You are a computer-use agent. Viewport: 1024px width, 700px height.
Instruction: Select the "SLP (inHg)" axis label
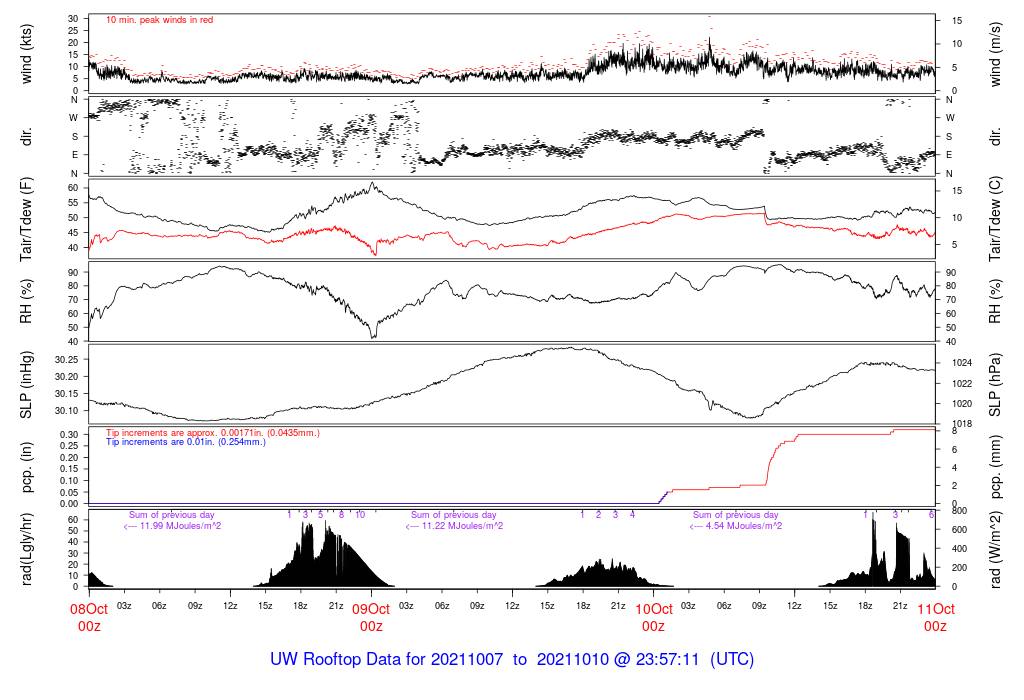tap(26, 385)
